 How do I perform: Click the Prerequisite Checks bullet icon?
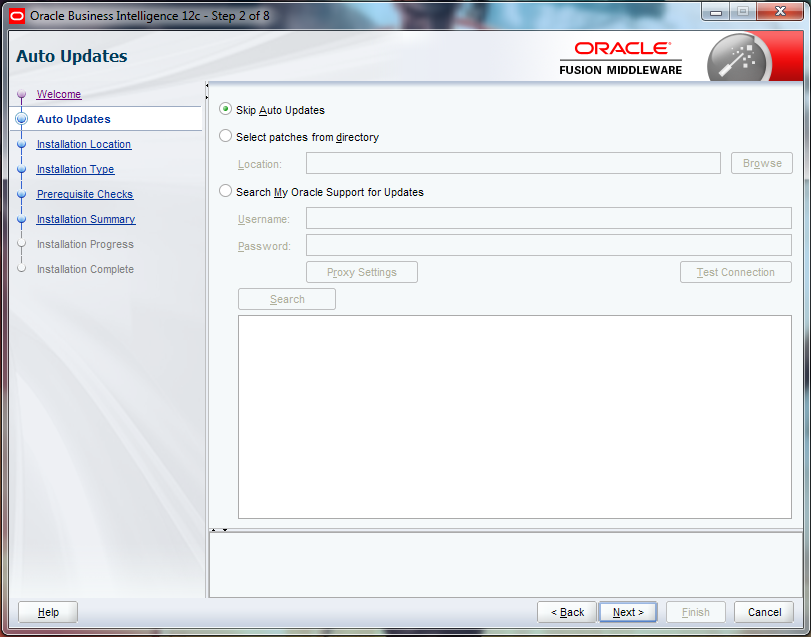click(x=21, y=194)
